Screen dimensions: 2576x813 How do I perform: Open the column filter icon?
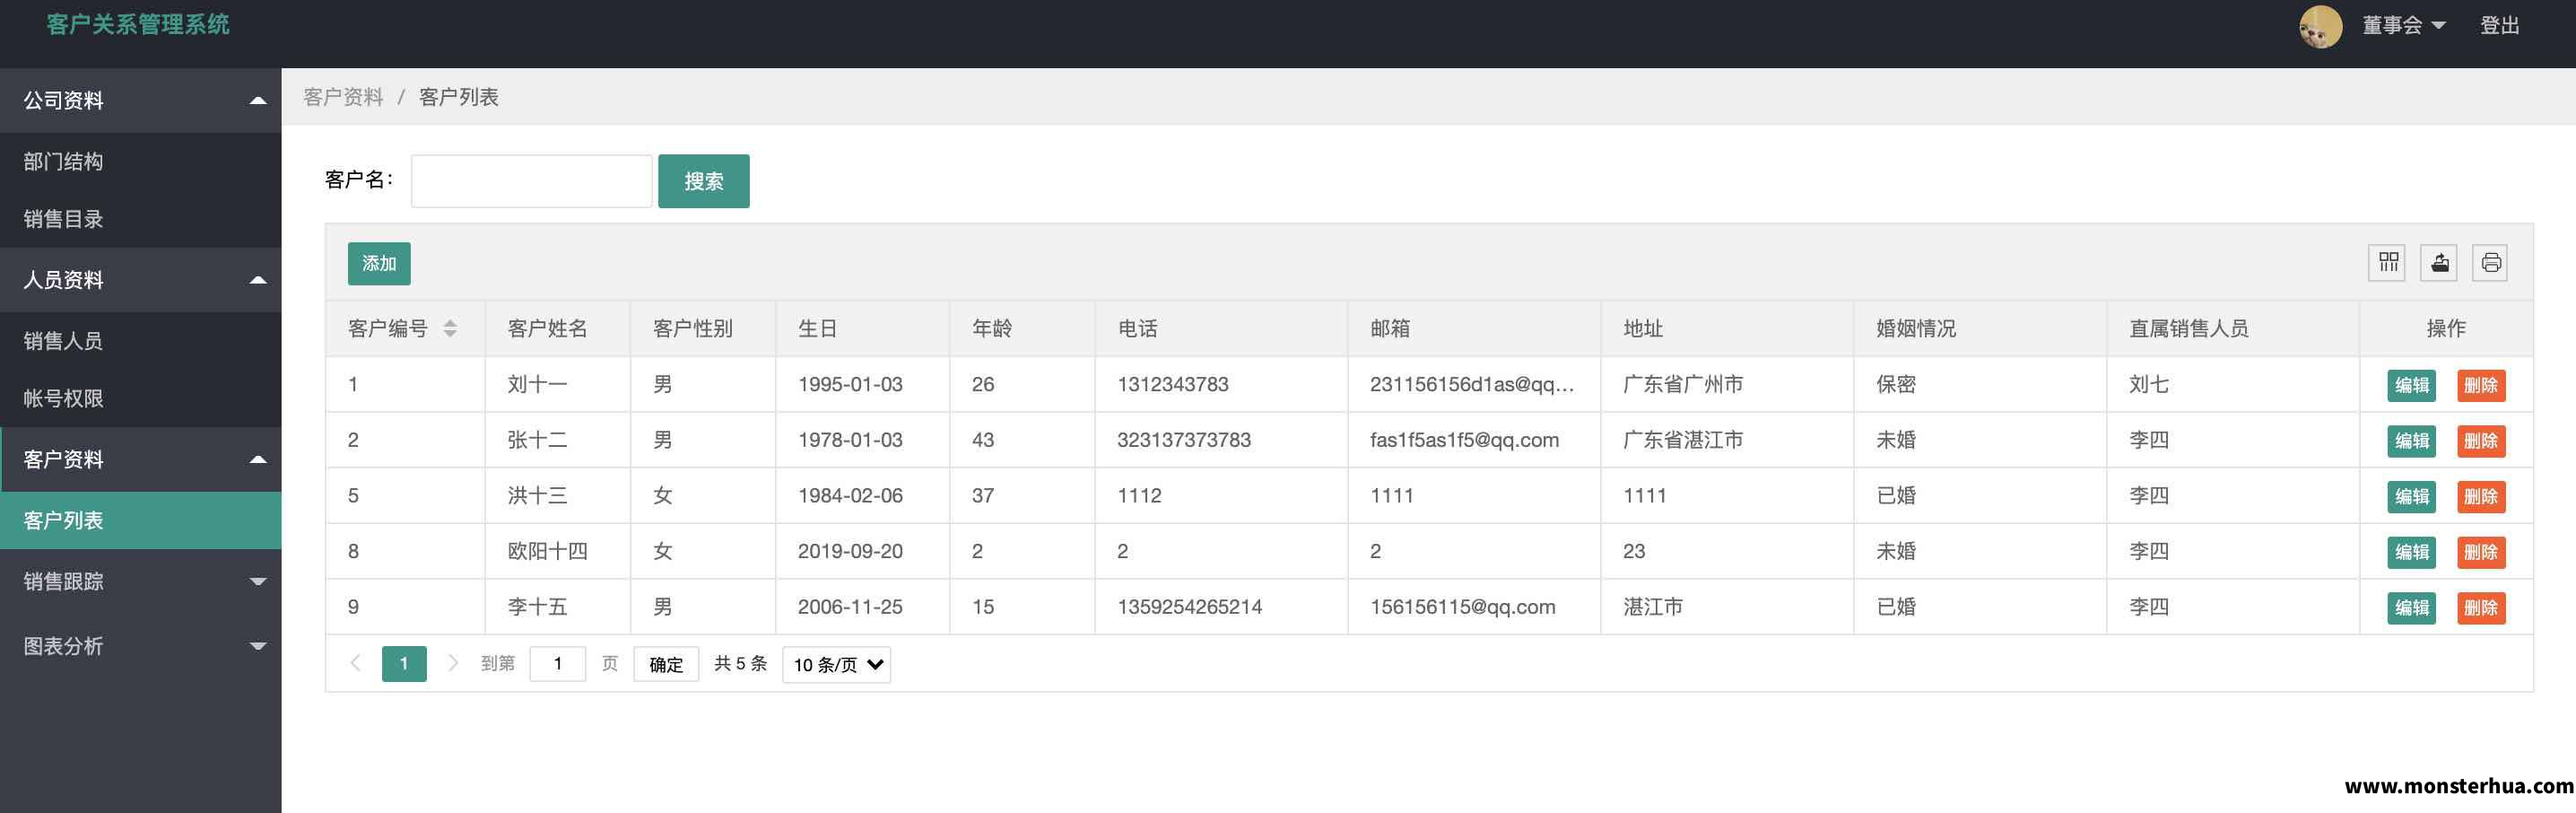point(2388,263)
